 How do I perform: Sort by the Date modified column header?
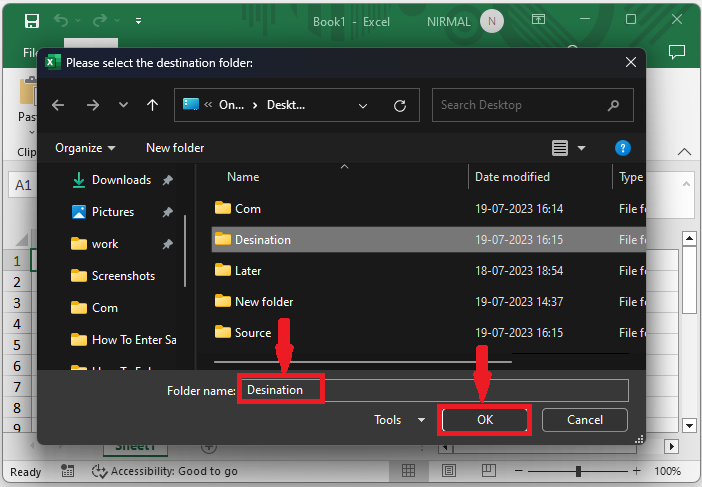(x=512, y=177)
